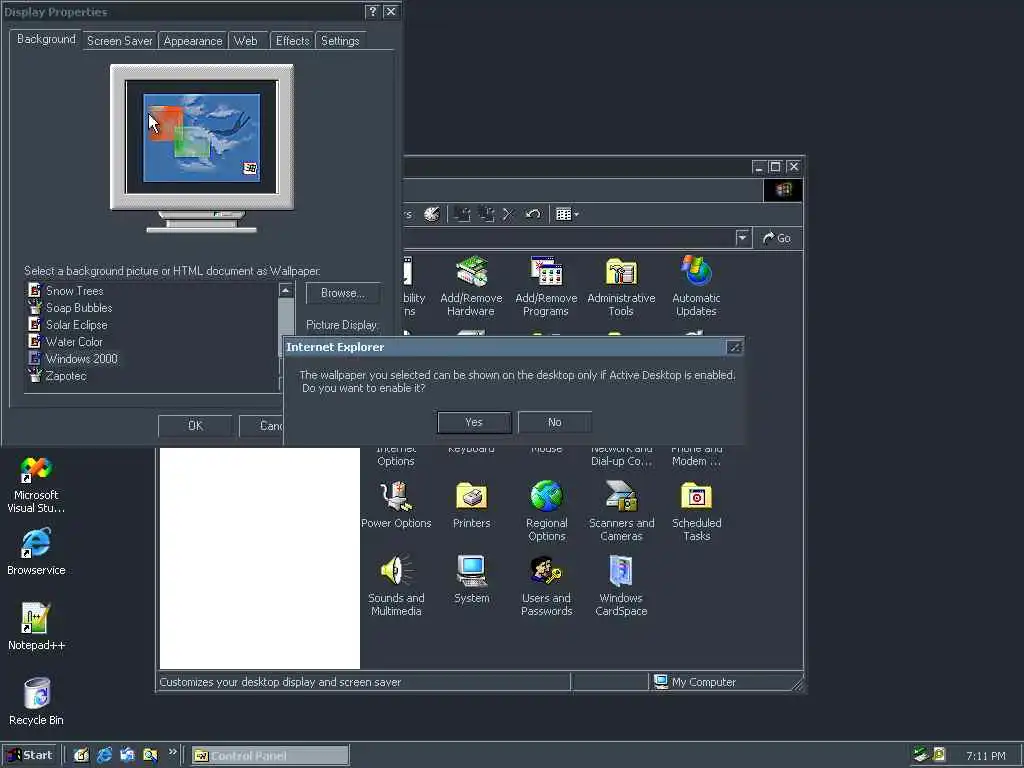Click My Computer in the status bar
The height and width of the screenshot is (768, 1024).
click(x=695, y=682)
